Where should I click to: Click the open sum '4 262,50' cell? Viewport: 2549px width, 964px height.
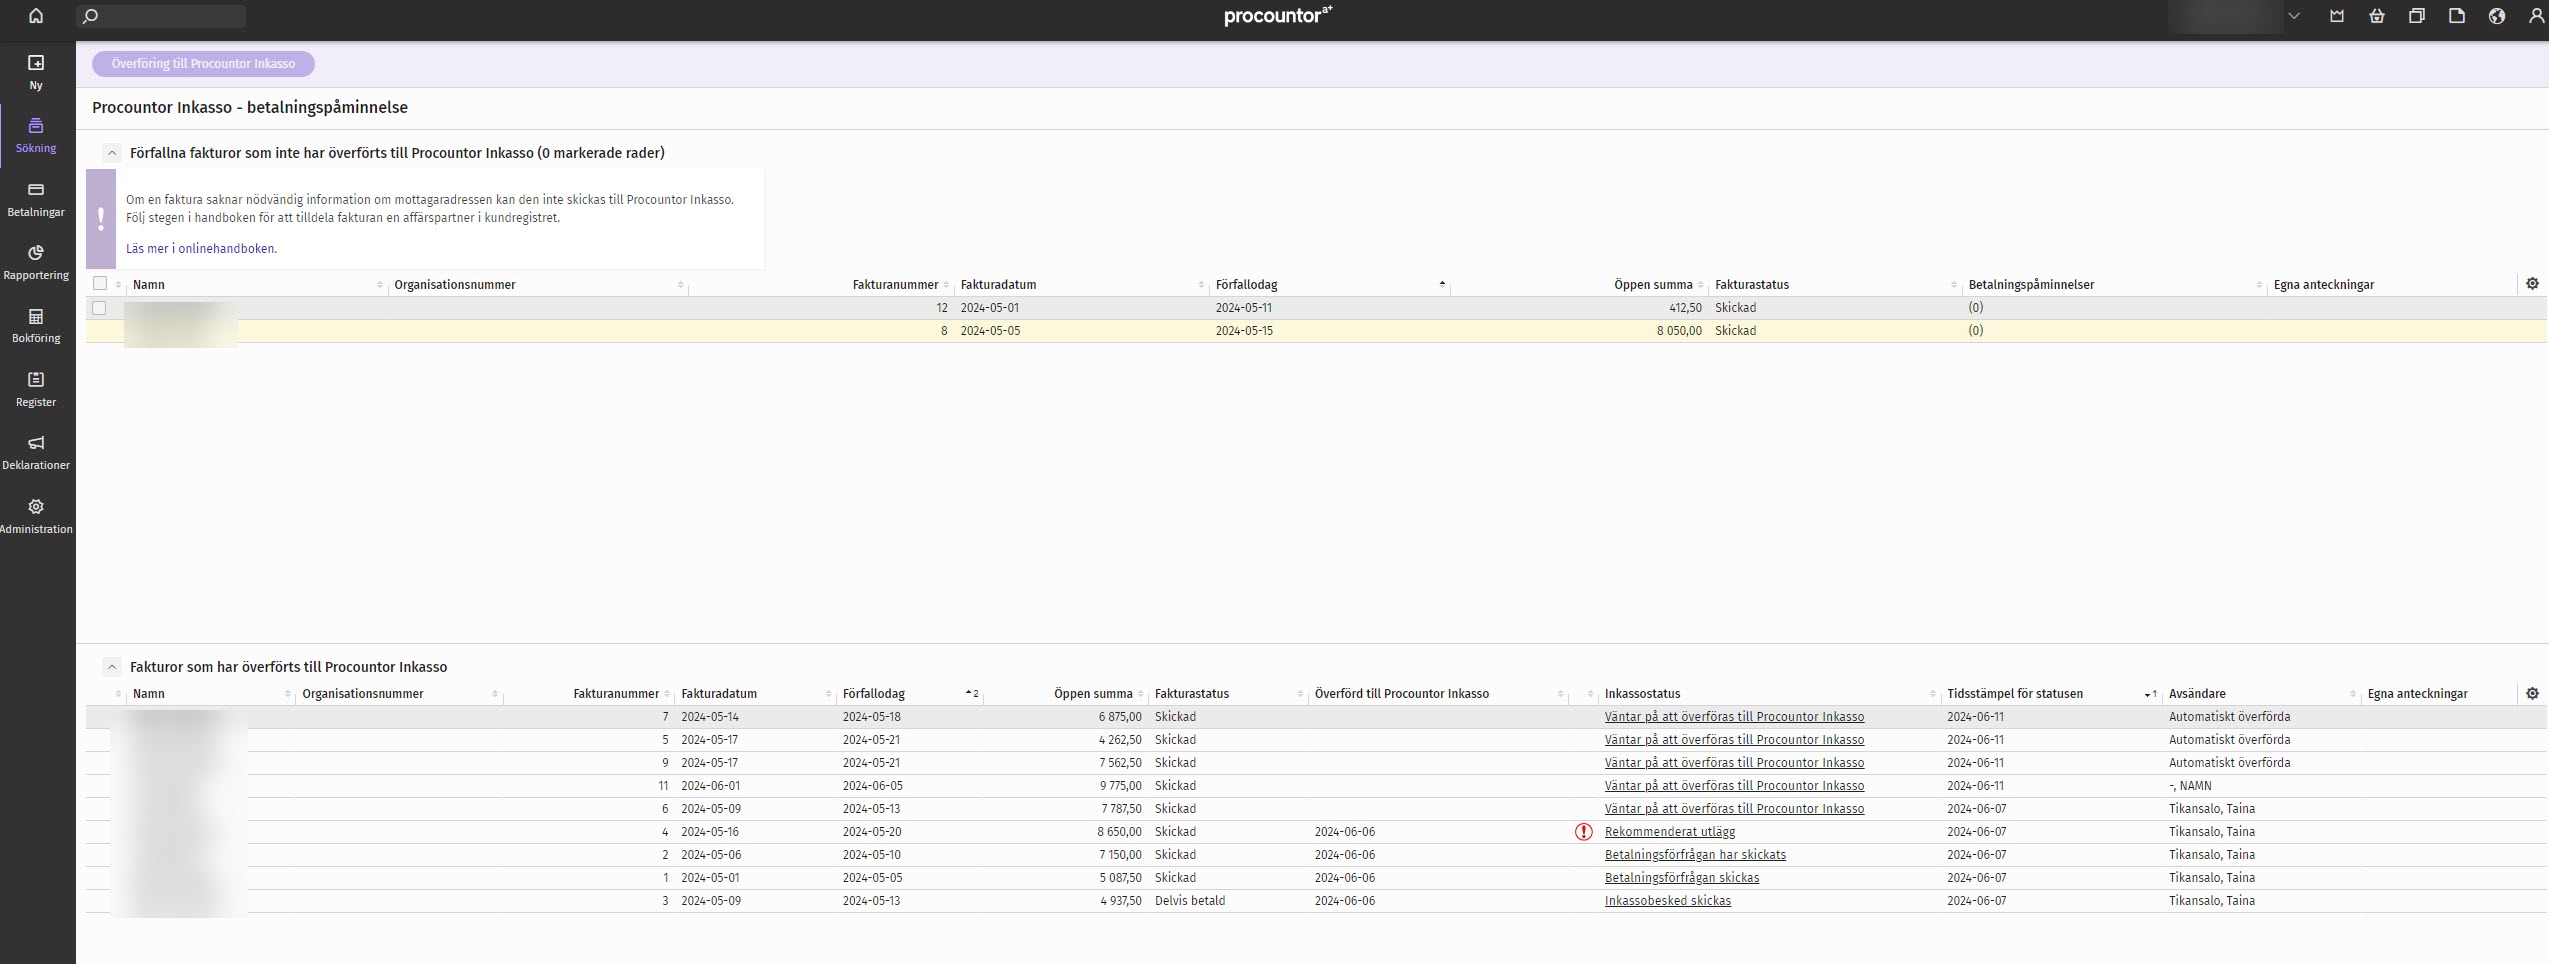point(1120,740)
